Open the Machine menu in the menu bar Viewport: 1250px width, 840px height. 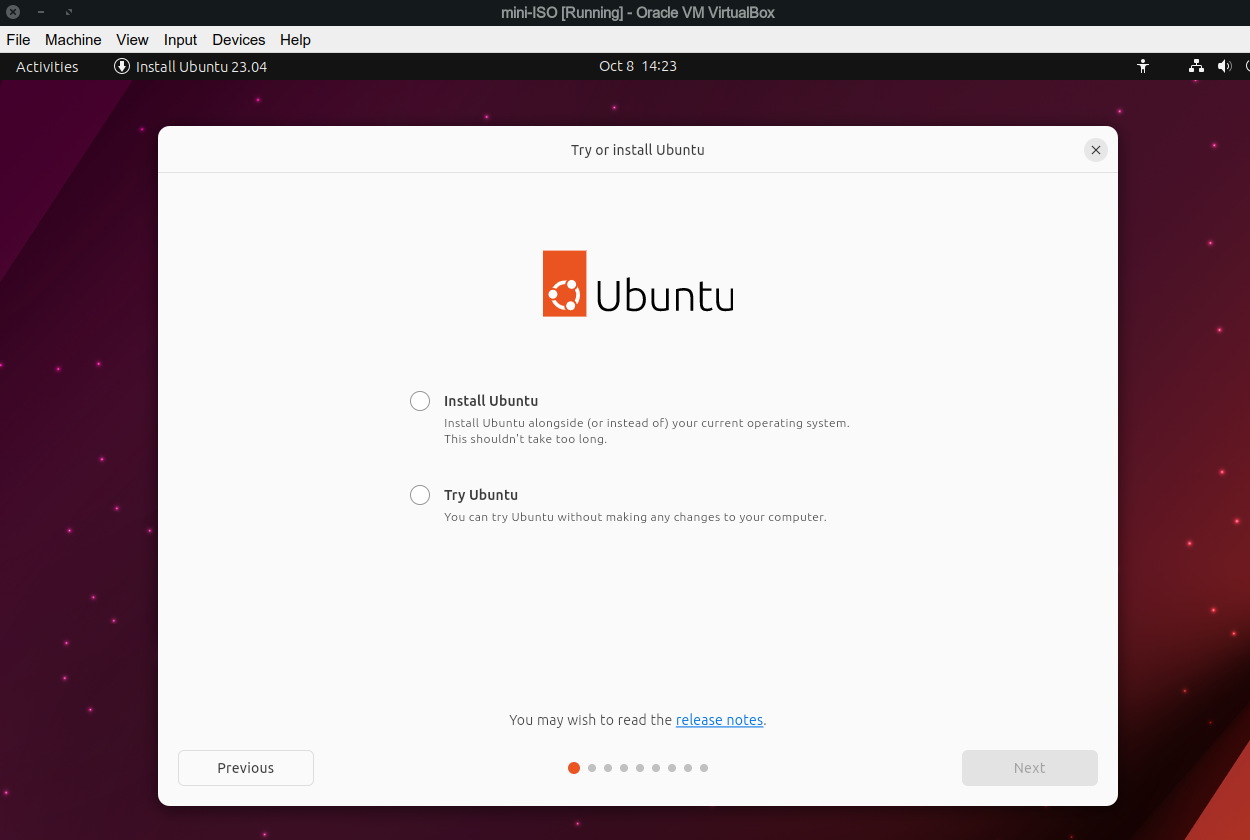click(72, 40)
